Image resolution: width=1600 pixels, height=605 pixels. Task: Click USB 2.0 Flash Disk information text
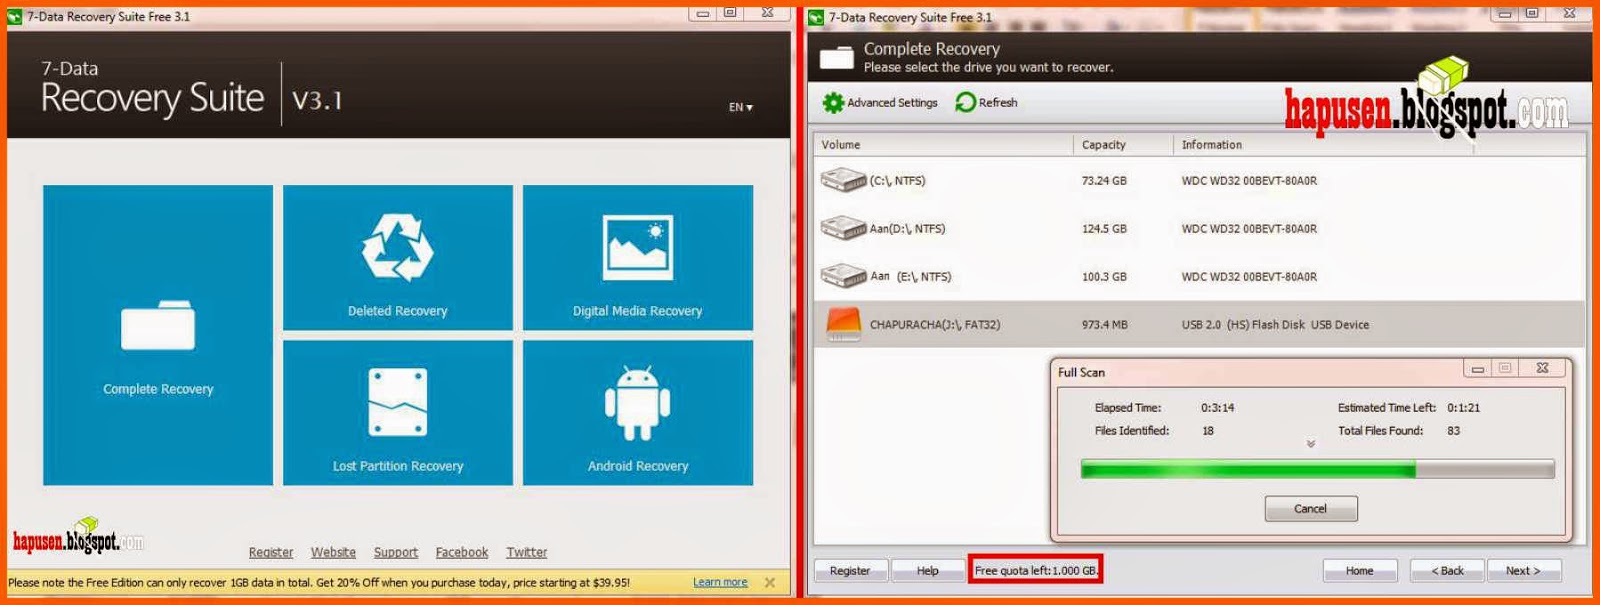1275,325
